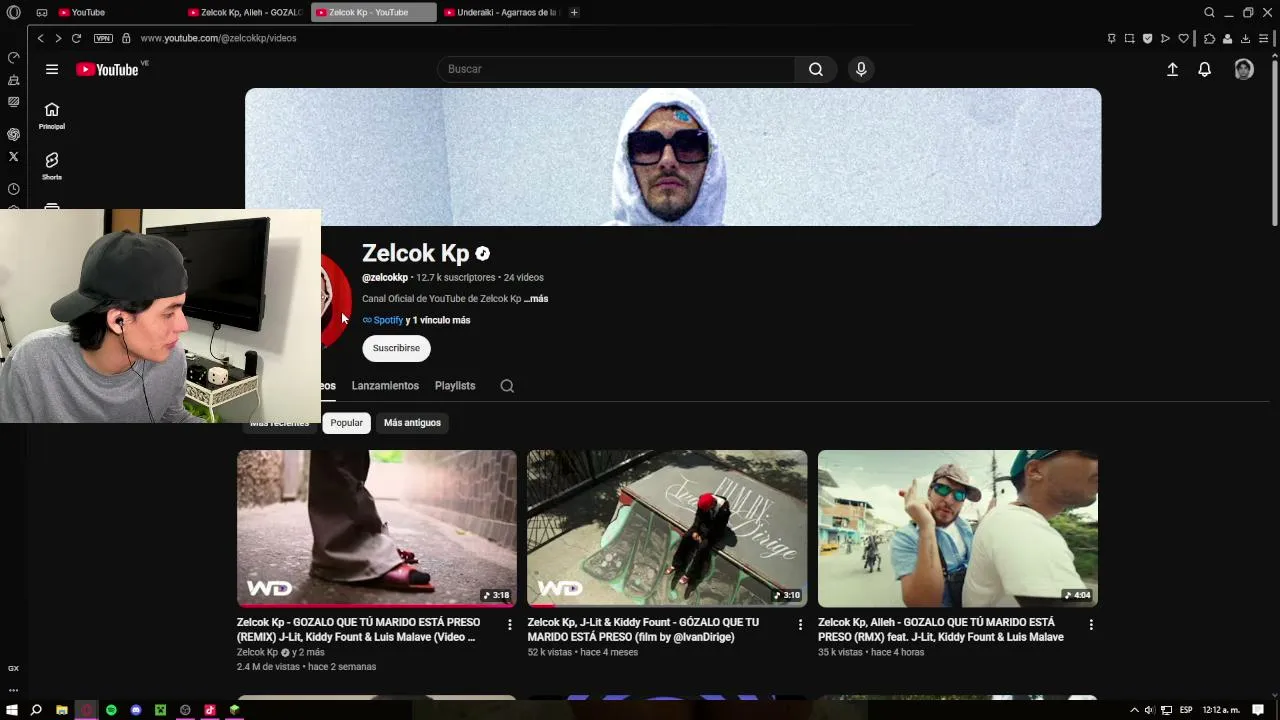Open the taskbar volume control
The height and width of the screenshot is (720, 1280).
pyautogui.click(x=1149, y=710)
